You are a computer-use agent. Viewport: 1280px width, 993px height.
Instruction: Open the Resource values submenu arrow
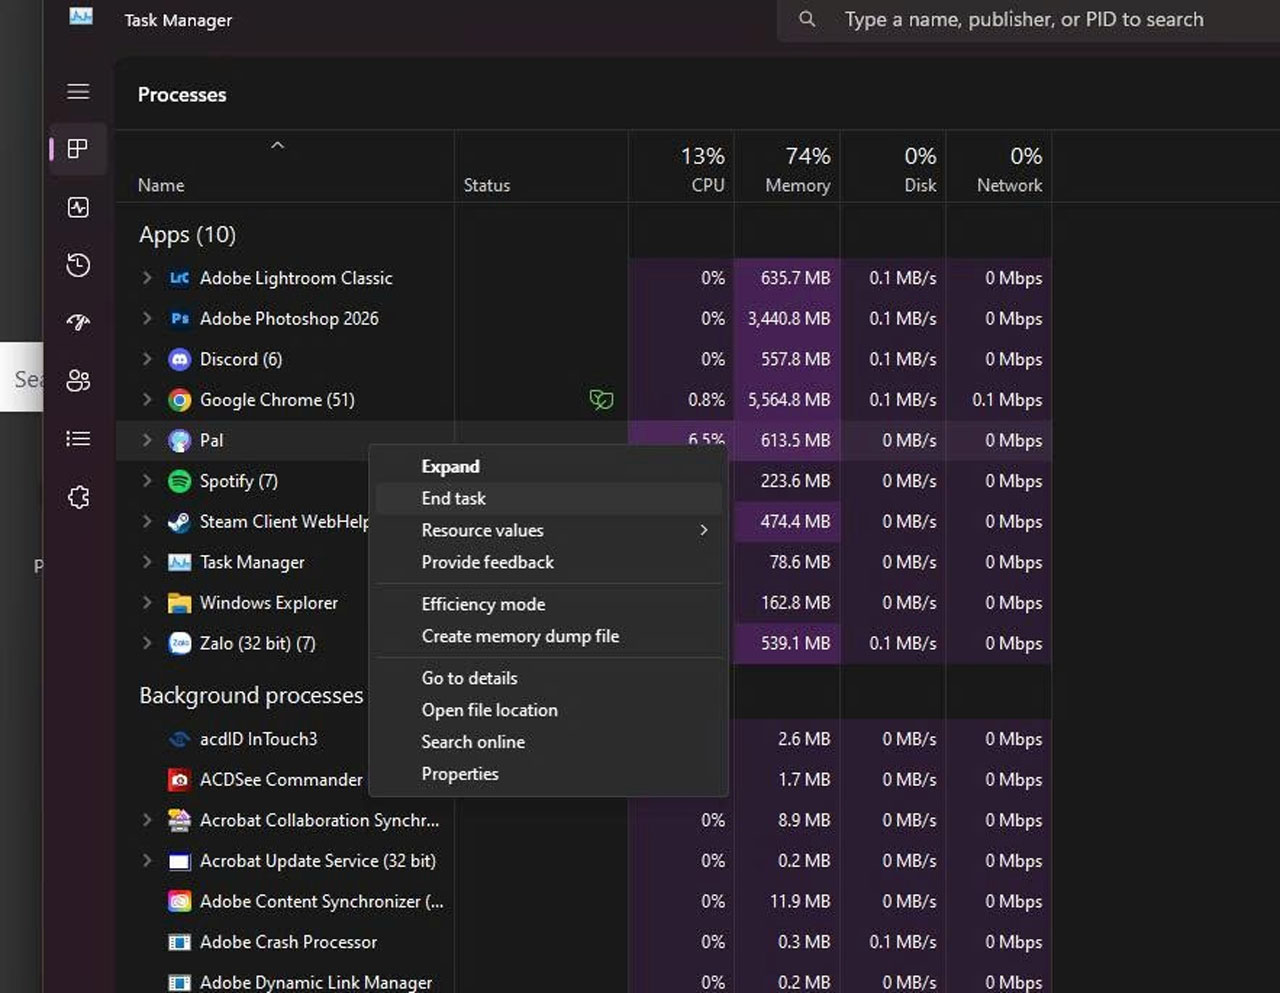click(703, 530)
